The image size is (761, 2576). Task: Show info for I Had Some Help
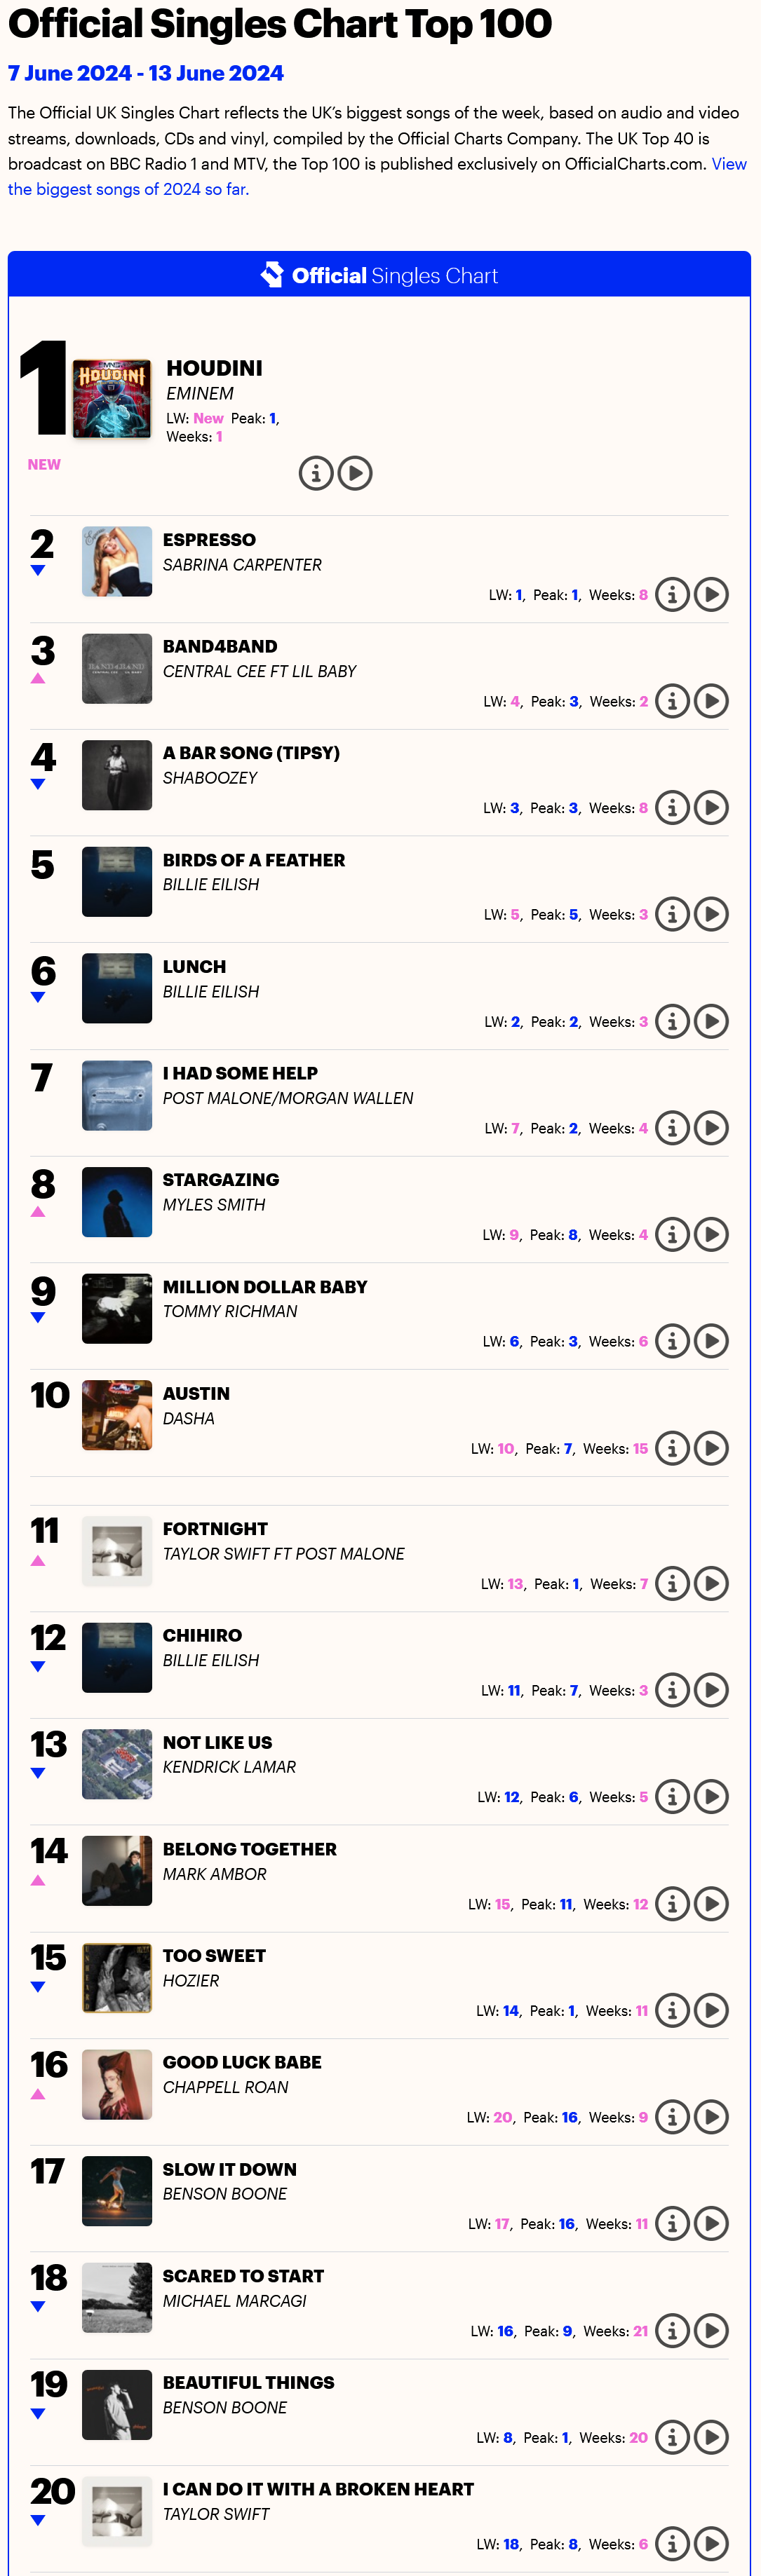pos(672,1128)
